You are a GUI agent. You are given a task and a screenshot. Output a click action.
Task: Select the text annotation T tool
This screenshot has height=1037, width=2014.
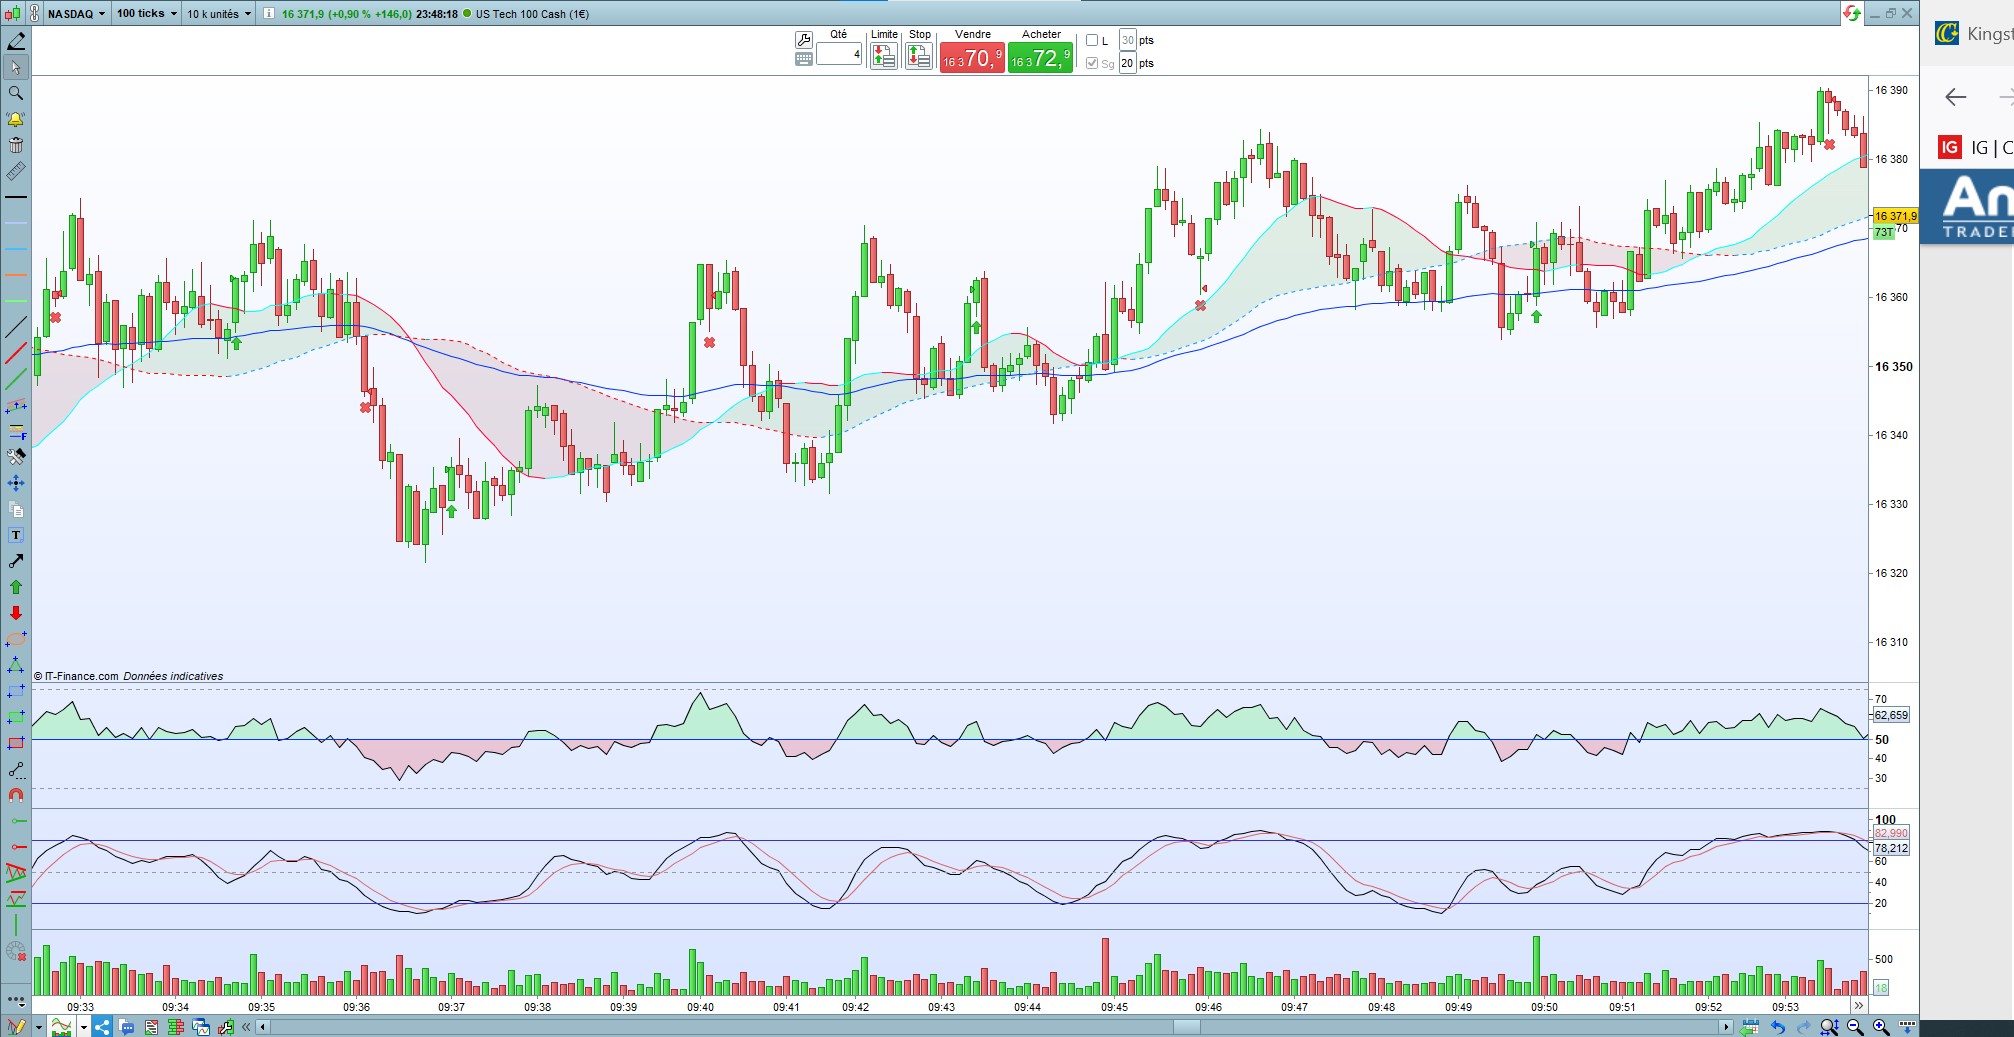[x=16, y=535]
